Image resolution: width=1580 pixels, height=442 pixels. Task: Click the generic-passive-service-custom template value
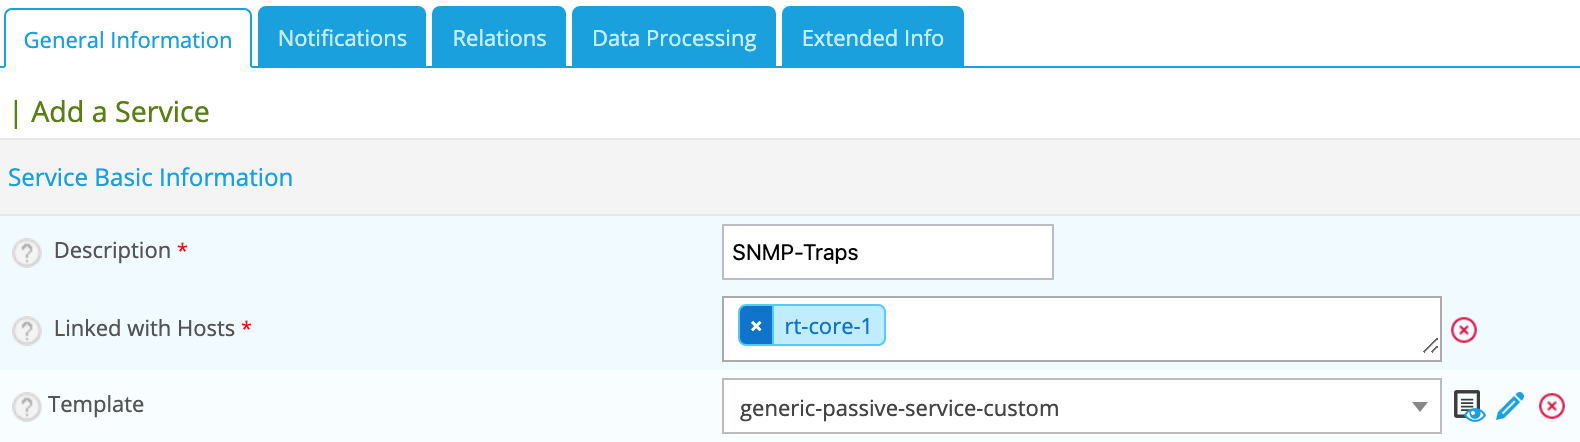coord(898,408)
